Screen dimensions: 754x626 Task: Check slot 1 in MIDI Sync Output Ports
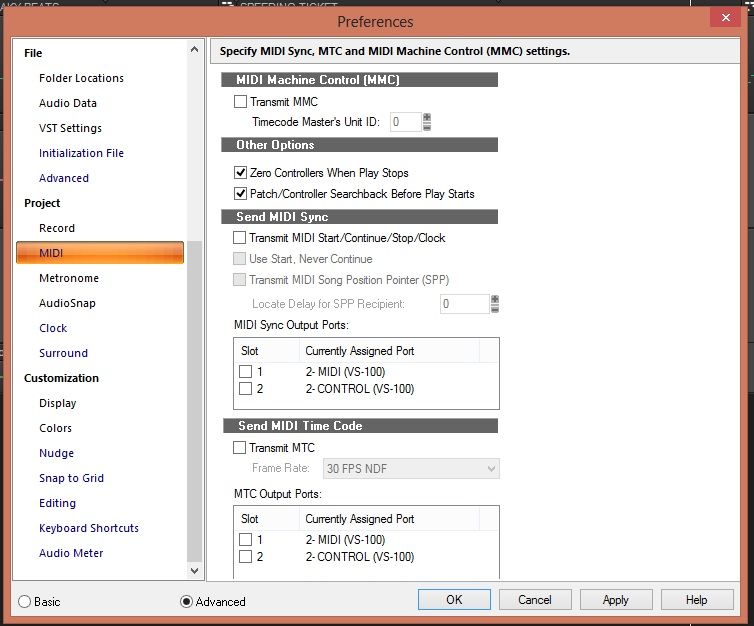[246, 372]
